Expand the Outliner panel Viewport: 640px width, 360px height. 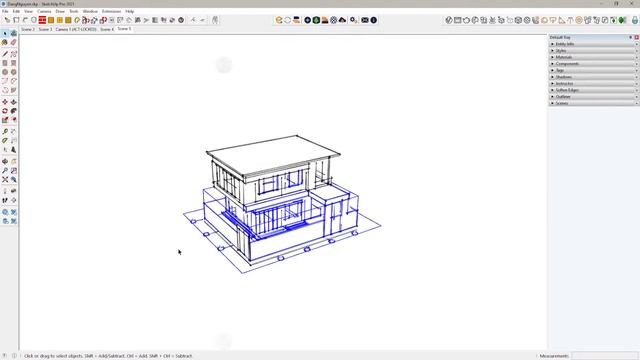tap(593, 97)
